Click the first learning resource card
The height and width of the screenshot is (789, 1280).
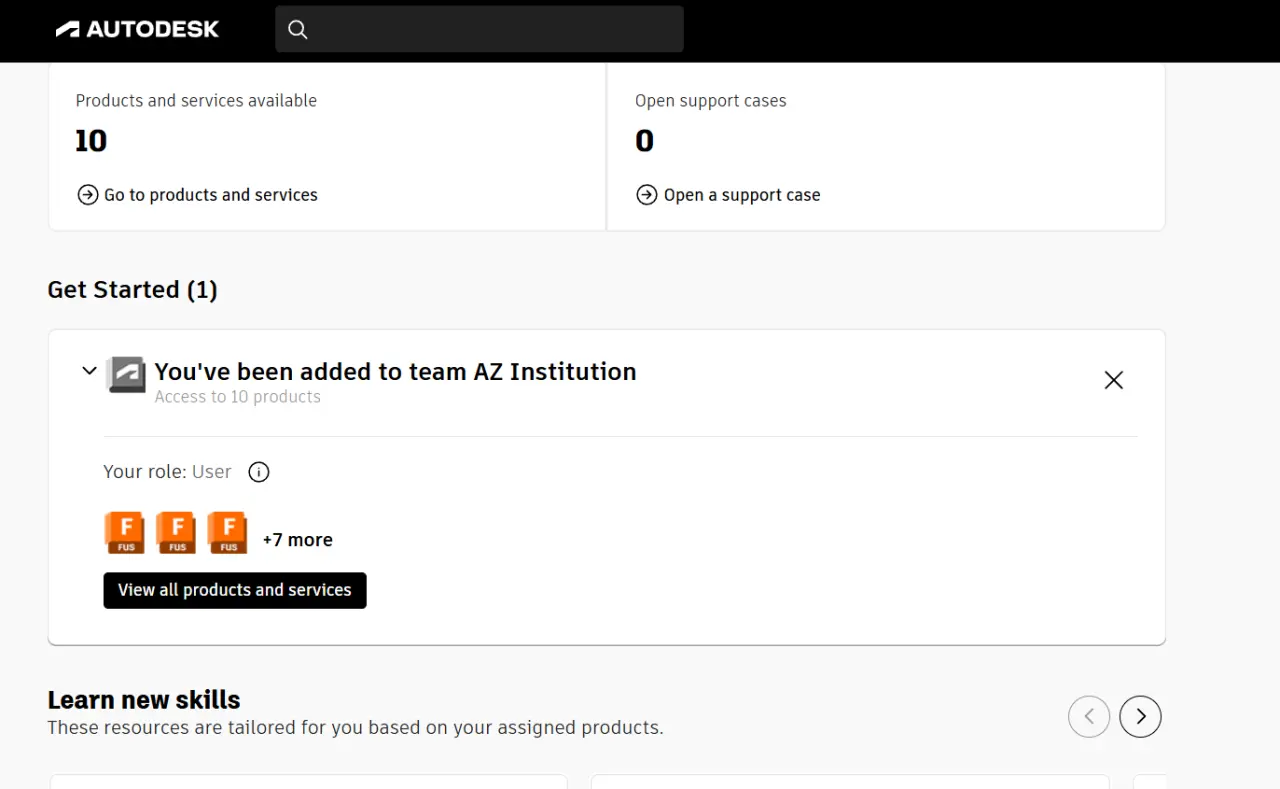(309, 781)
